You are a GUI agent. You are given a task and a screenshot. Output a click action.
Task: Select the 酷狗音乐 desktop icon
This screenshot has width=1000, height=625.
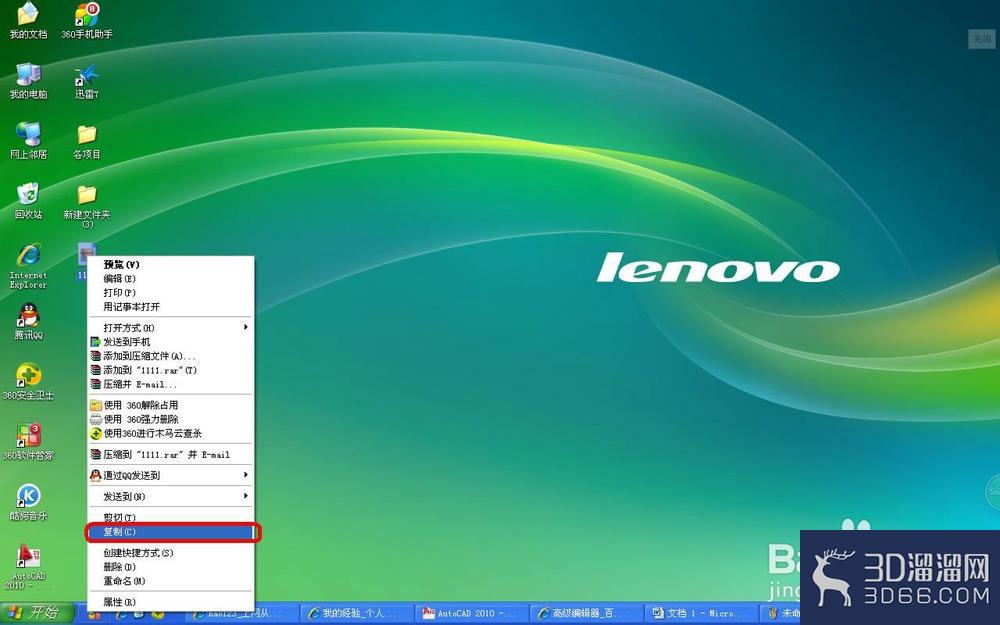tap(28, 502)
